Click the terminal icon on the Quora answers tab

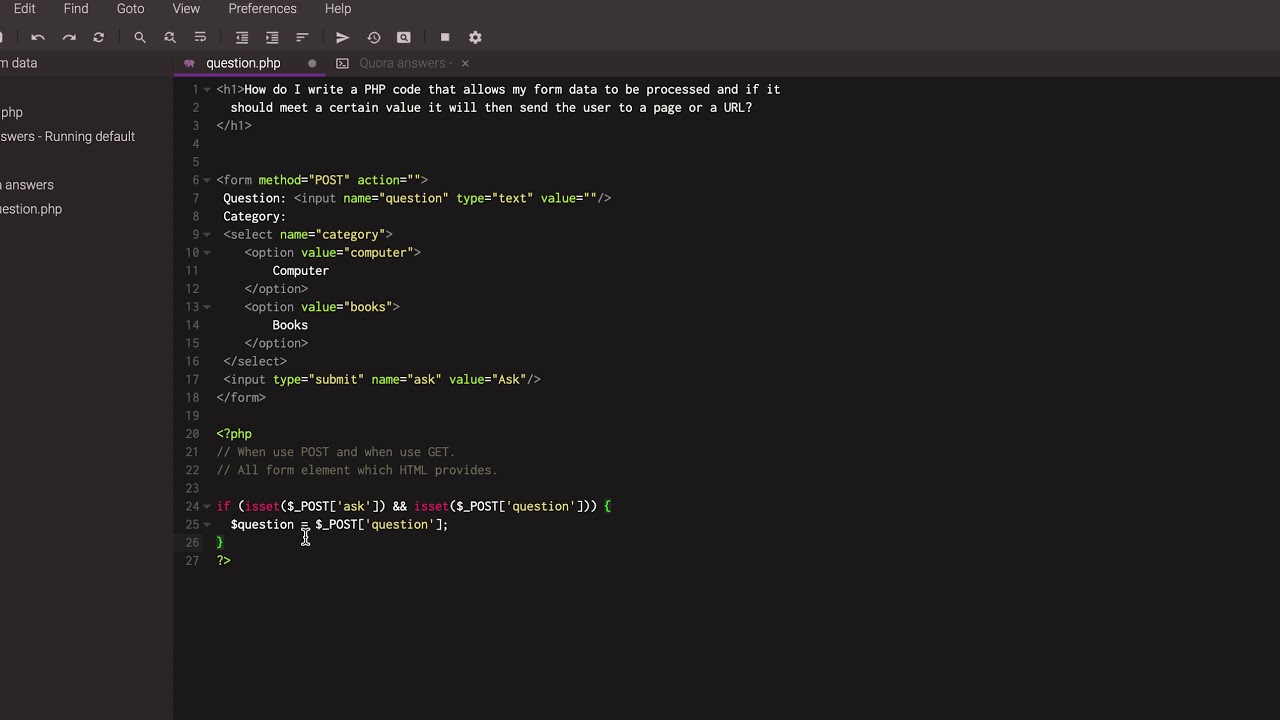[342, 63]
